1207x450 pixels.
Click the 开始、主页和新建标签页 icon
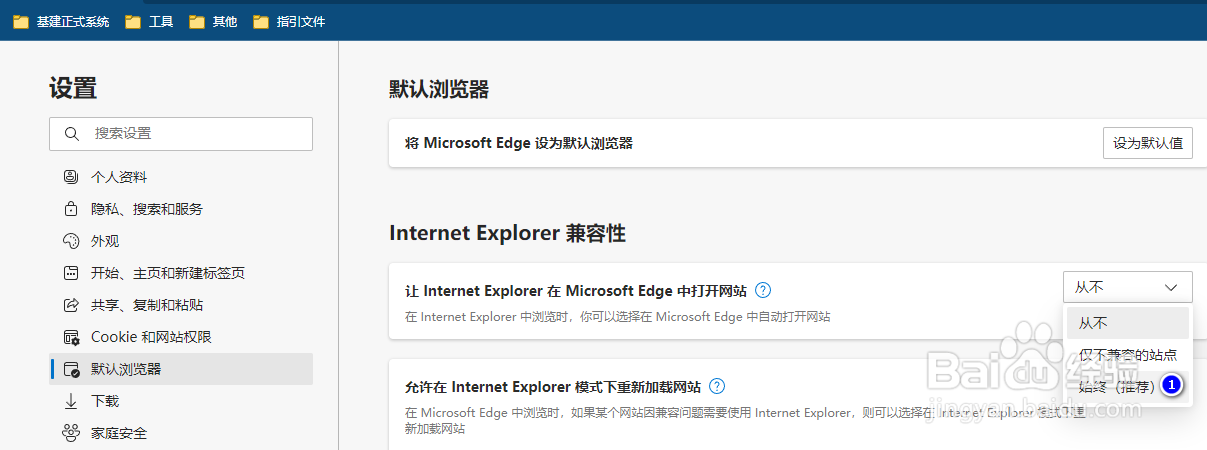pyautogui.click(x=71, y=273)
